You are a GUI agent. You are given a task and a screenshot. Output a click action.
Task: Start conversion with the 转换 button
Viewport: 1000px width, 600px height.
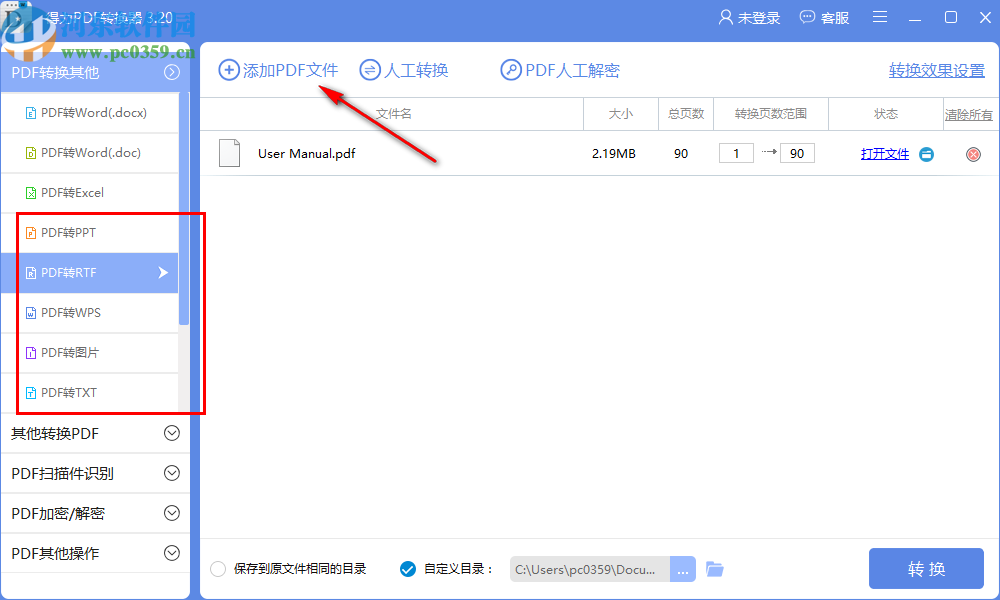[926, 568]
